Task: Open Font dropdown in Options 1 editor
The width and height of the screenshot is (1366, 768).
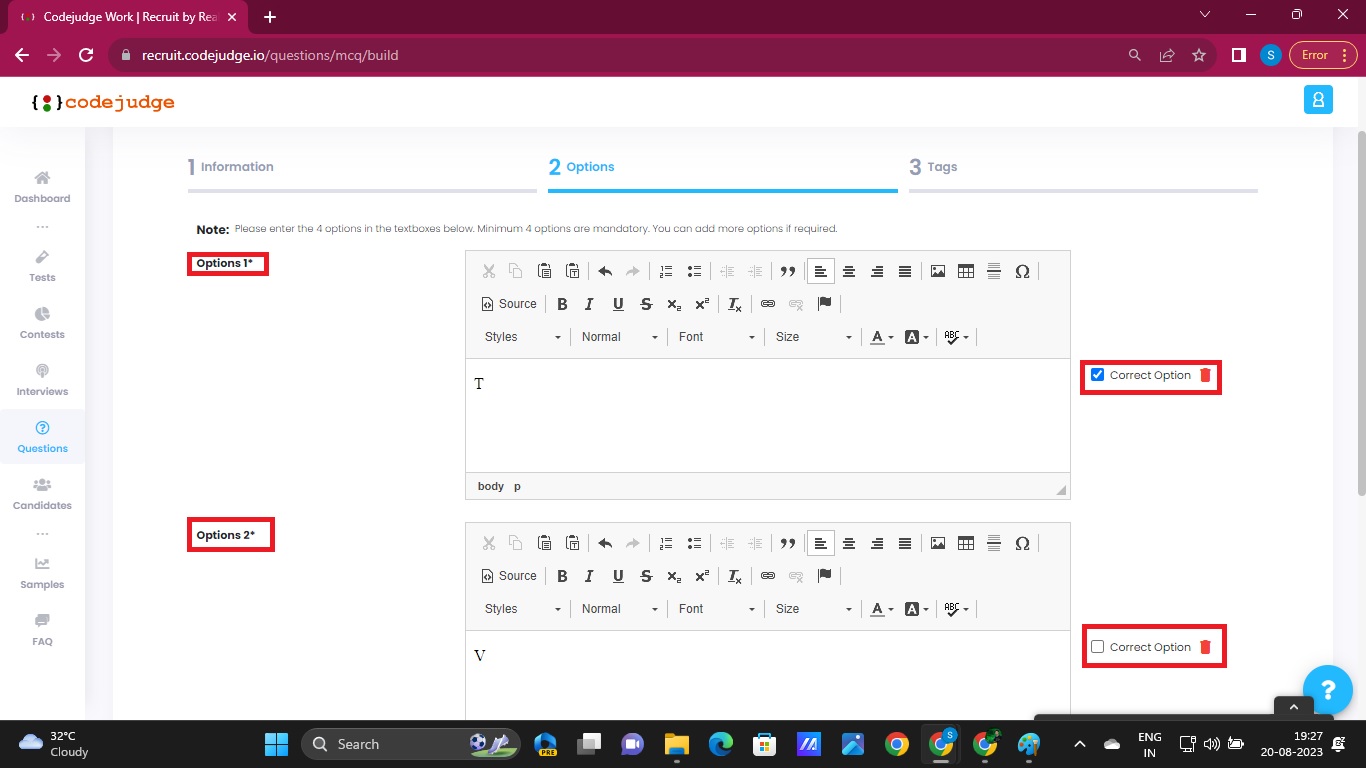Action: pyautogui.click(x=717, y=337)
